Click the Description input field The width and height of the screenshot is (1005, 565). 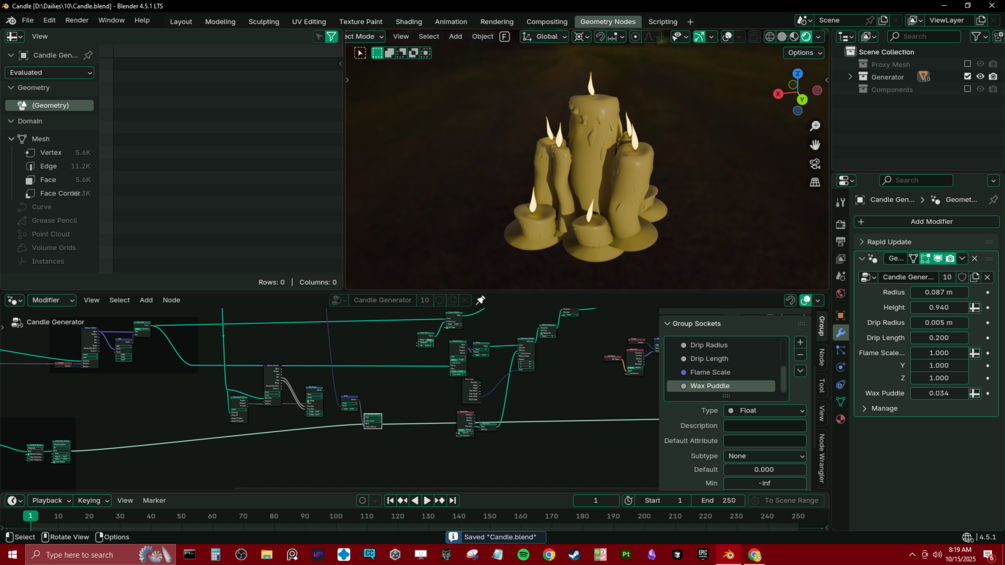tap(765, 425)
